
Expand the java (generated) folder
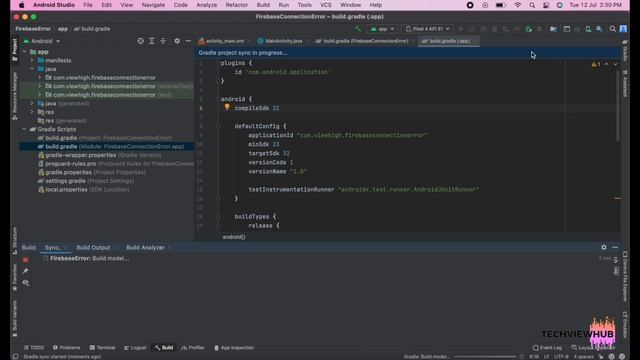tap(32, 103)
